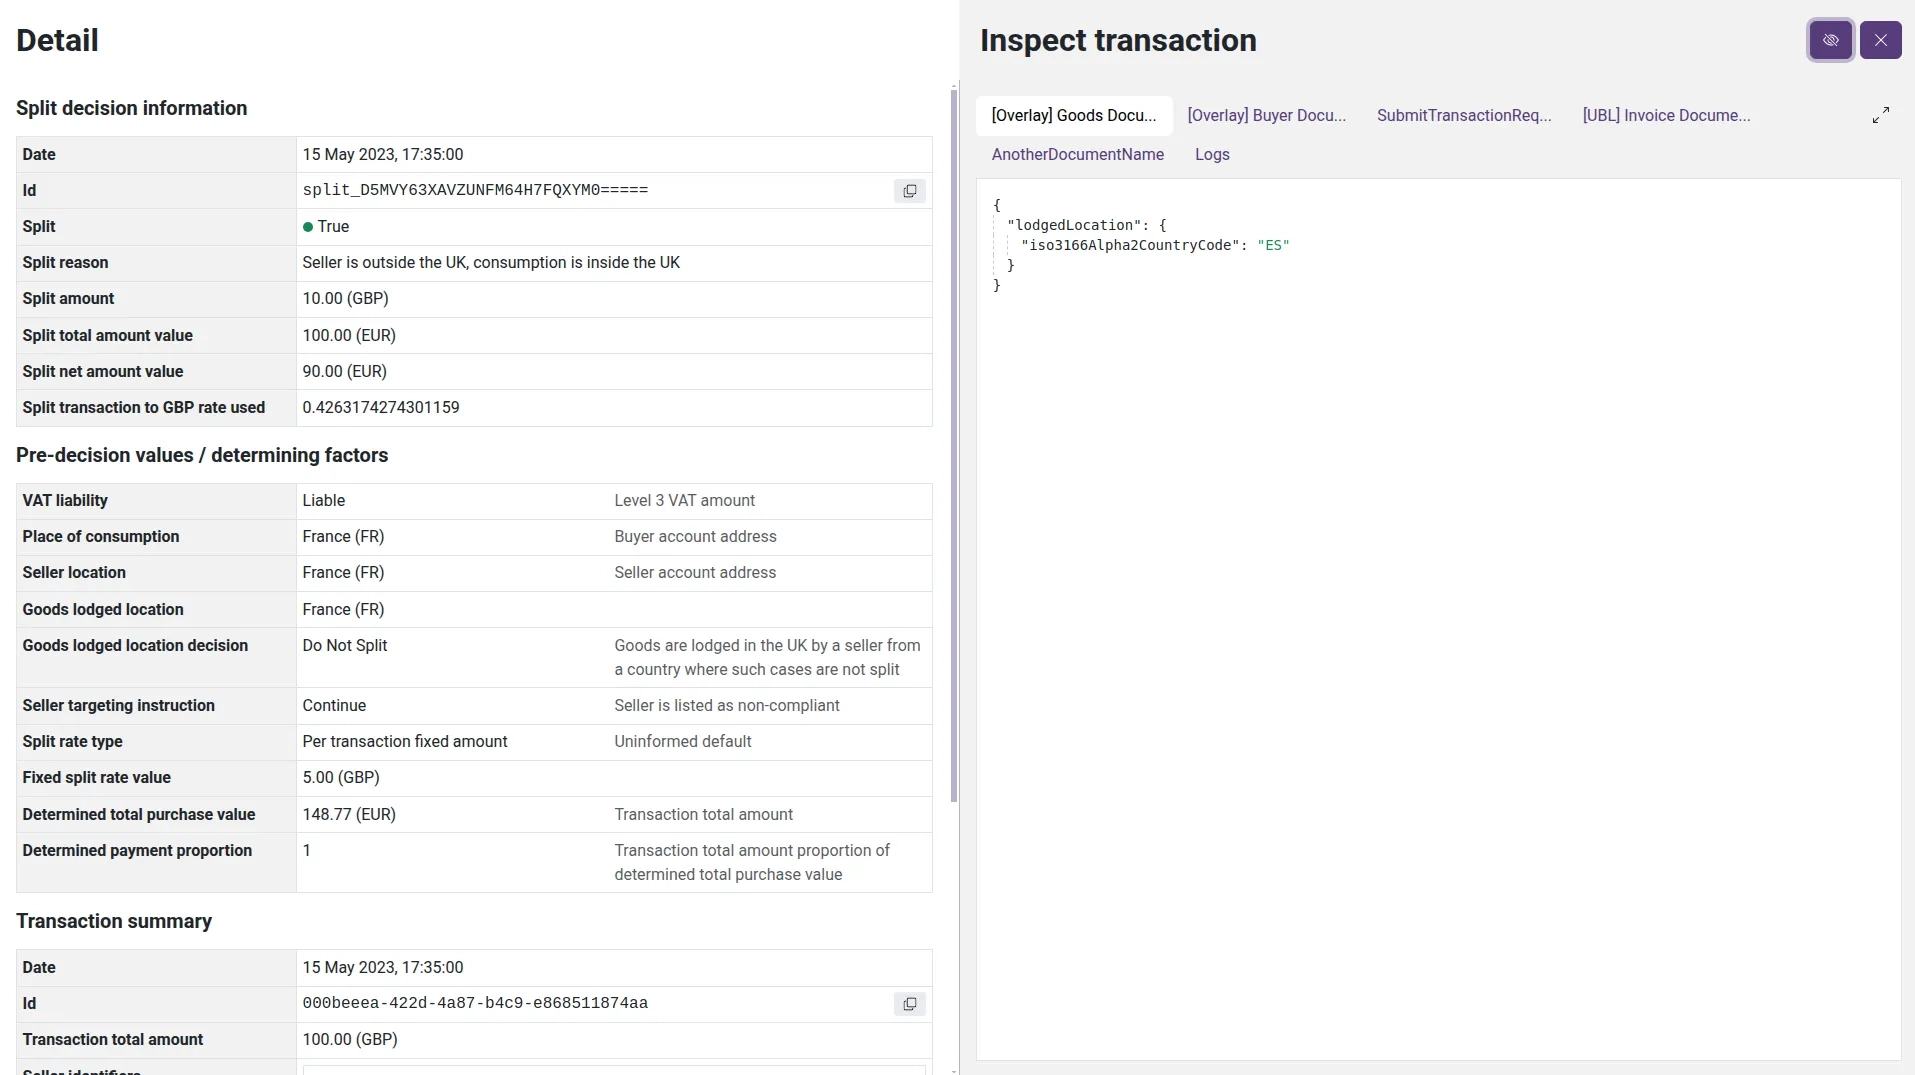
Task: Click the Seller identifiers input field
Action: point(613,1071)
